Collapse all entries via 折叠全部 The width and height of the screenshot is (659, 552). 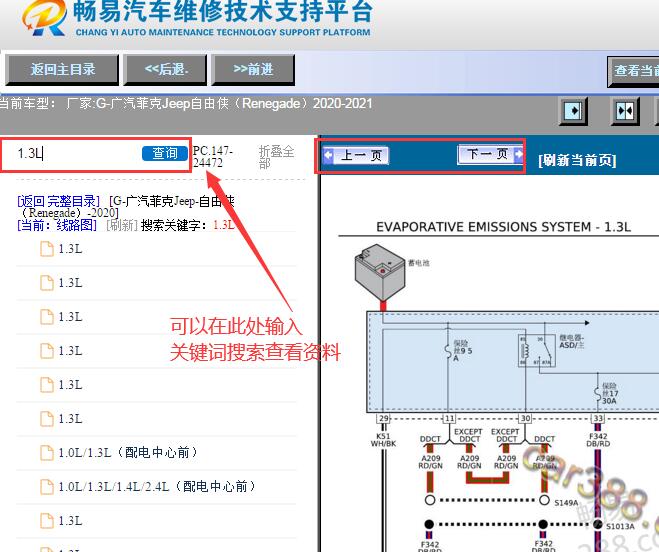click(276, 157)
